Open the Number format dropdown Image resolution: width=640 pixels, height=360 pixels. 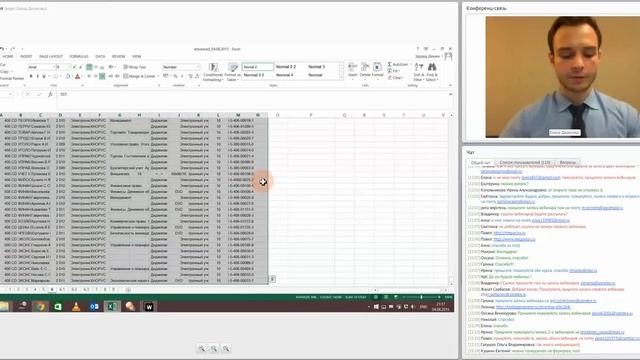[198, 67]
